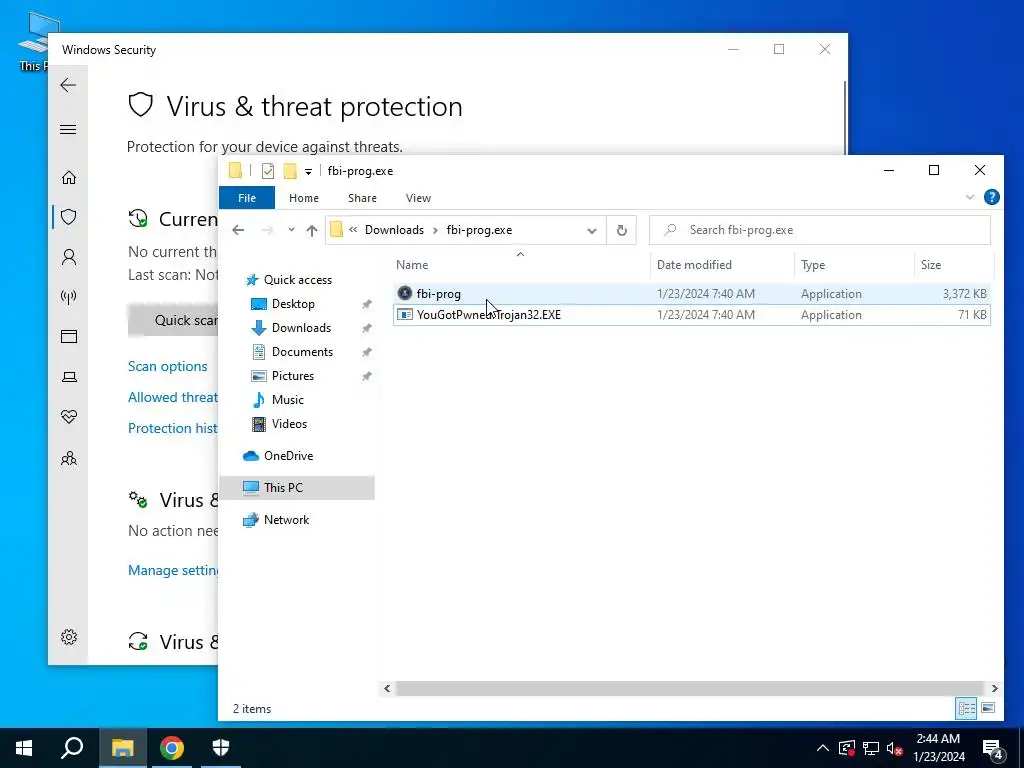Click scroll right arrow in file list
The height and width of the screenshot is (768, 1024).
point(994,688)
